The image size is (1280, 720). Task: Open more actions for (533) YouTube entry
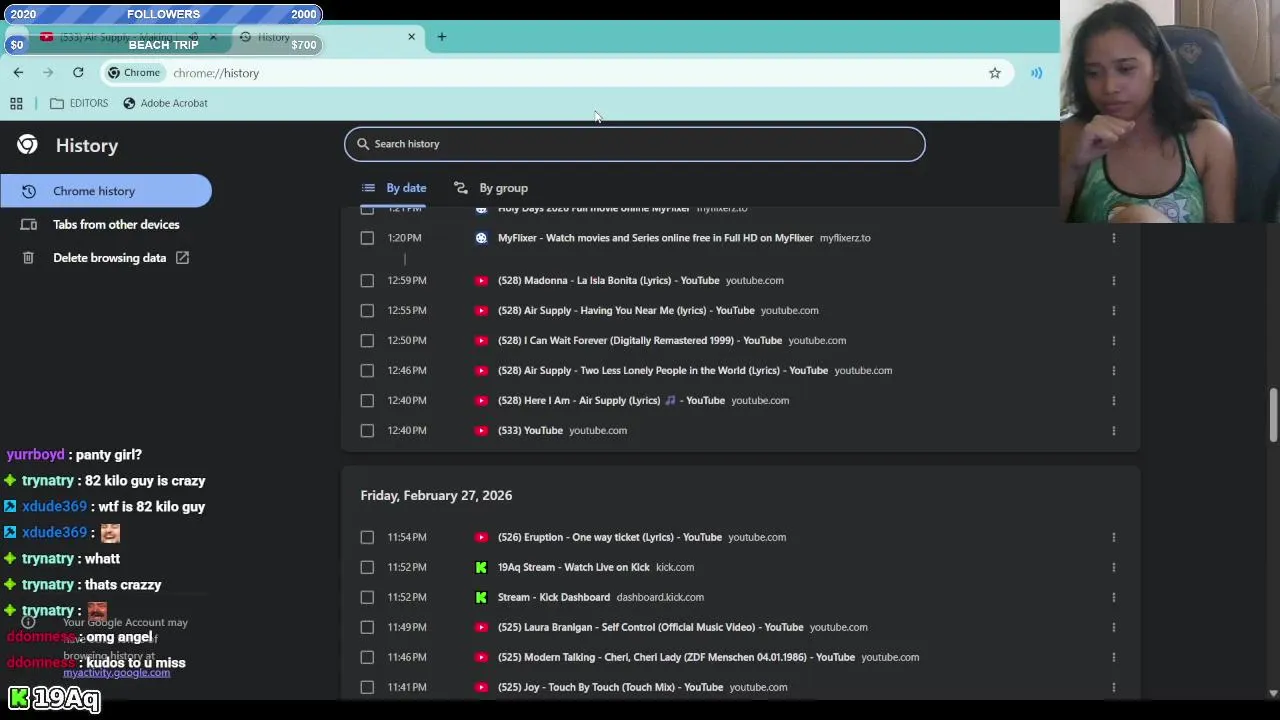1113,431
